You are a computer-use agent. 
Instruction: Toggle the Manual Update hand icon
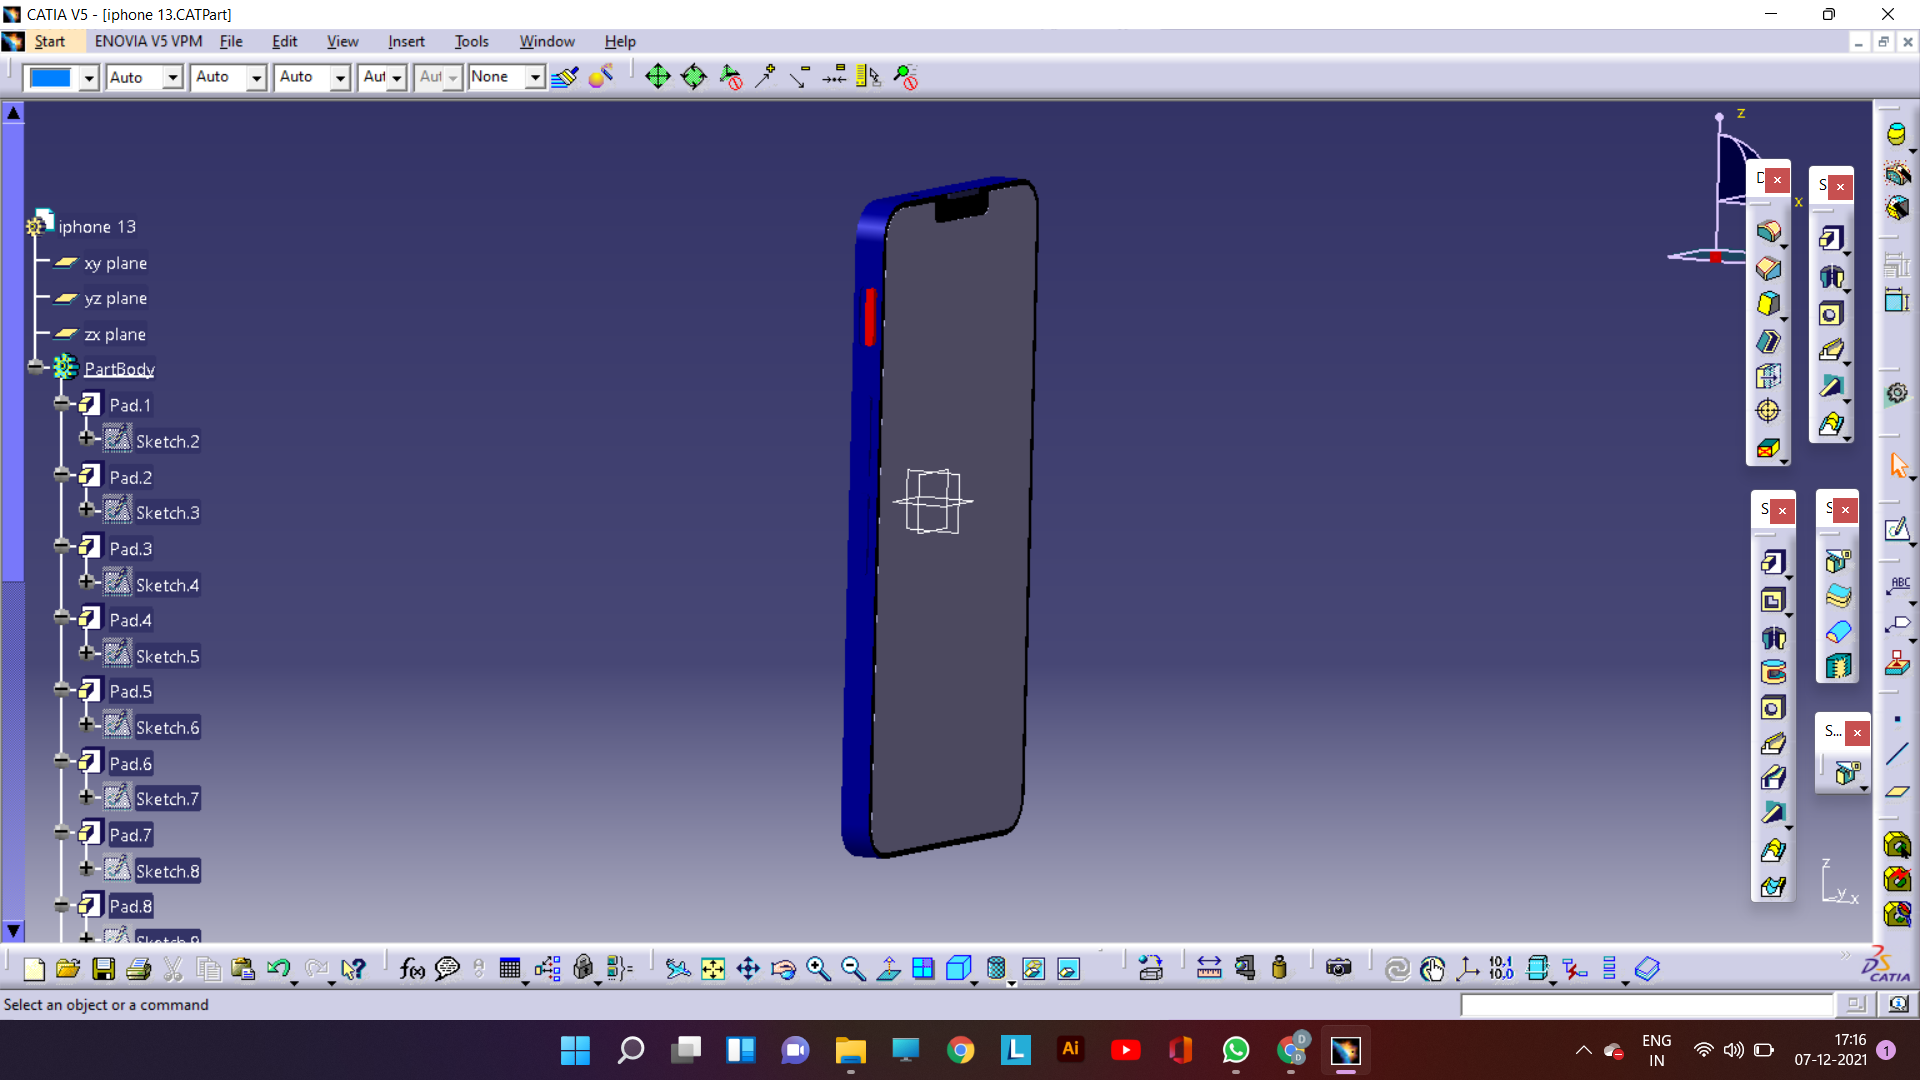click(1432, 968)
